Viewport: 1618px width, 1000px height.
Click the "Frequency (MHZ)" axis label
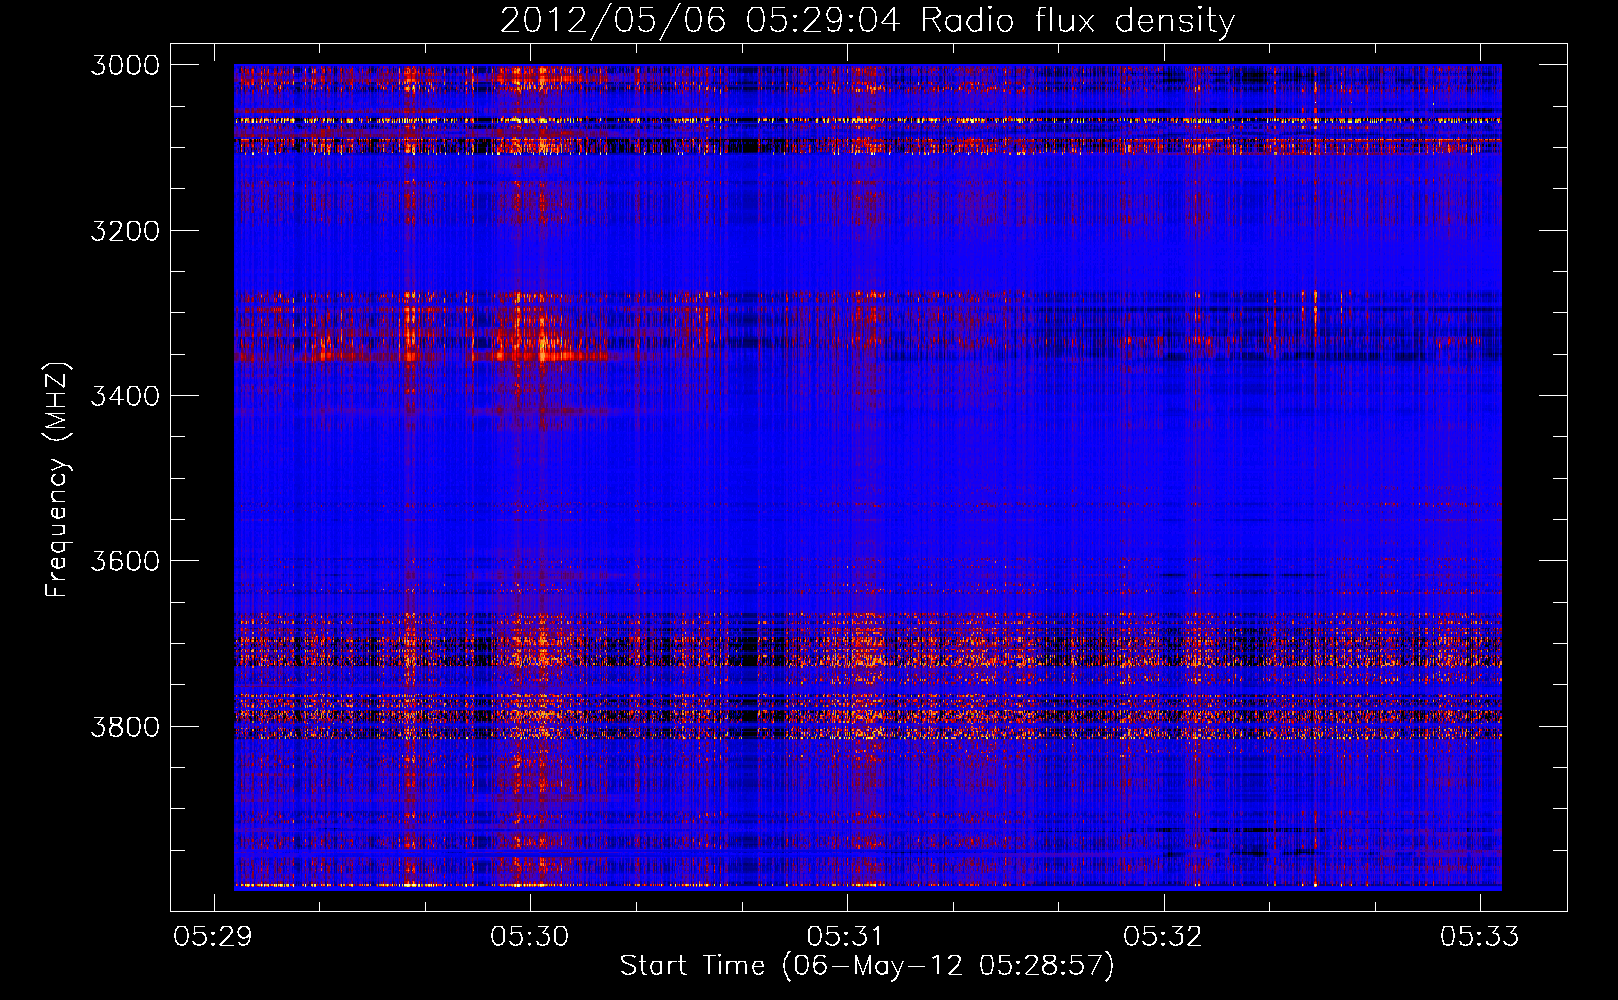tap(57, 480)
